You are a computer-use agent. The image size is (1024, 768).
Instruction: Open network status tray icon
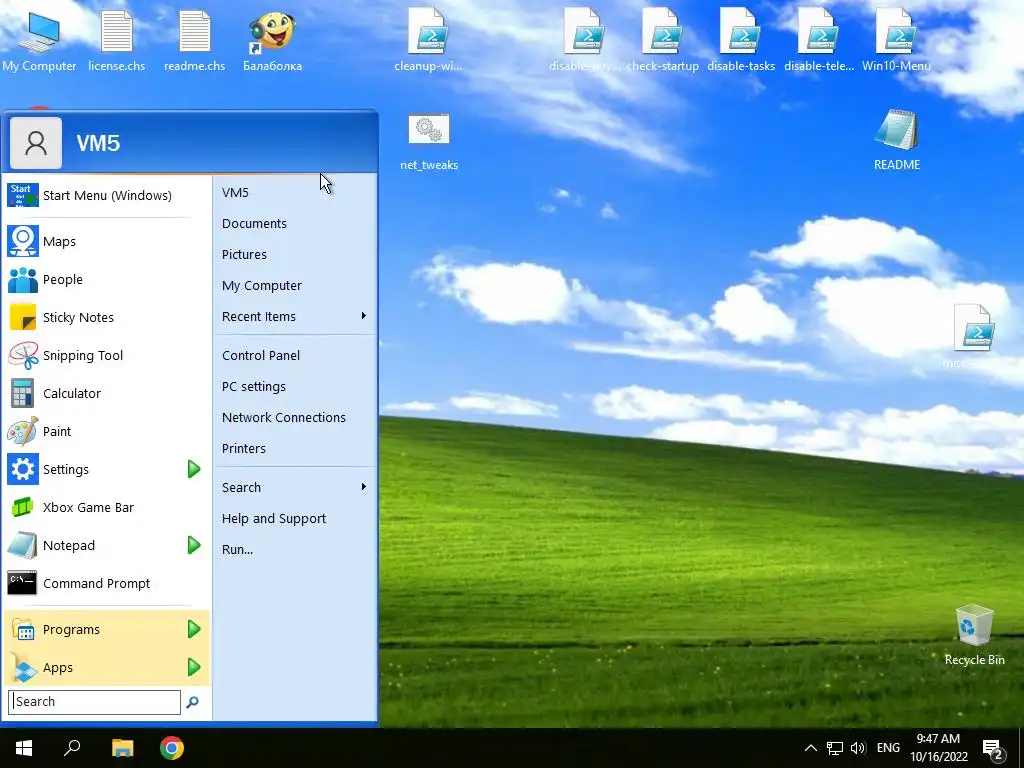coord(834,748)
